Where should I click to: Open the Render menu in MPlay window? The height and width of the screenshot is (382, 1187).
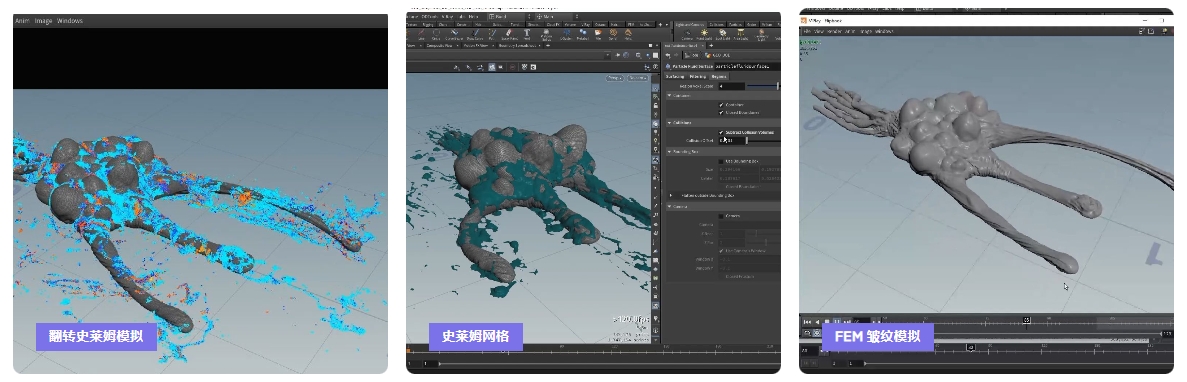[835, 32]
